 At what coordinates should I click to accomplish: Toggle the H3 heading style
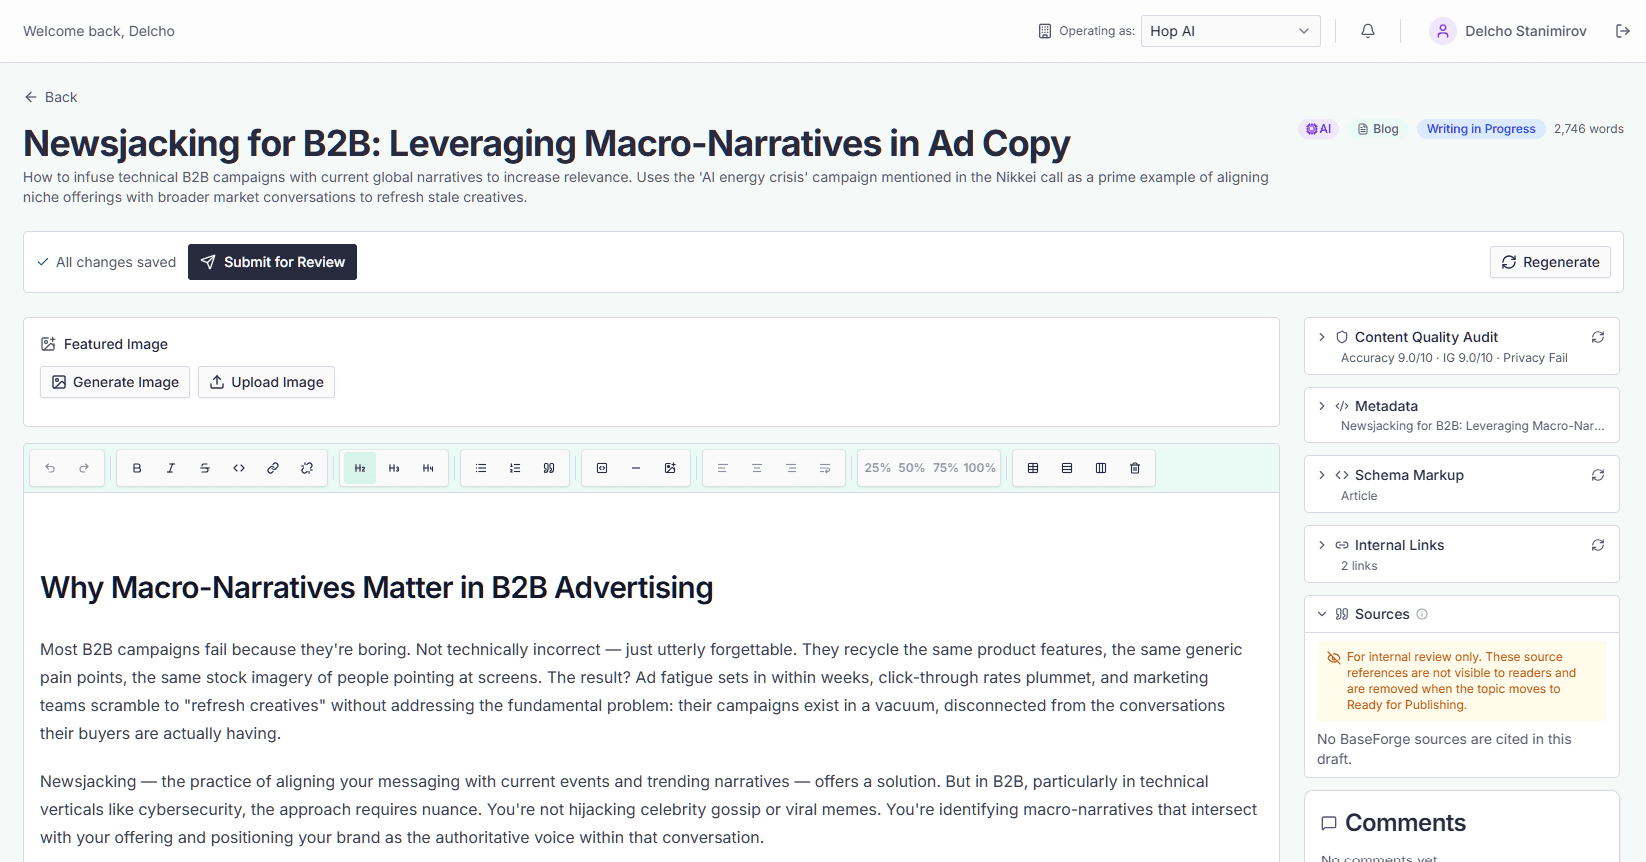pyautogui.click(x=394, y=468)
